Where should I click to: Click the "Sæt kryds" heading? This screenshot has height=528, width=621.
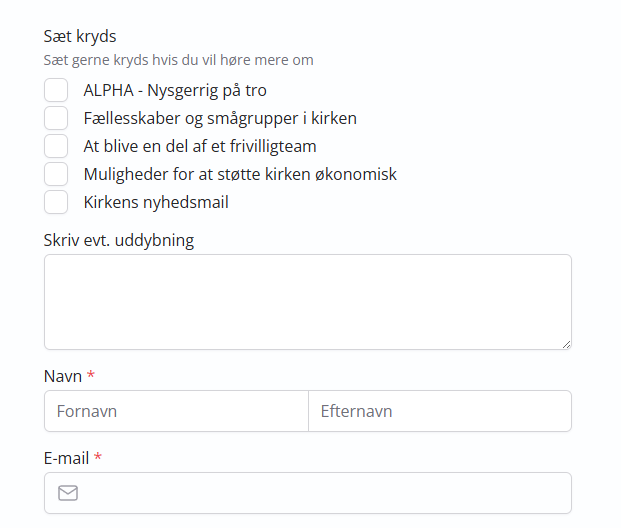80,36
